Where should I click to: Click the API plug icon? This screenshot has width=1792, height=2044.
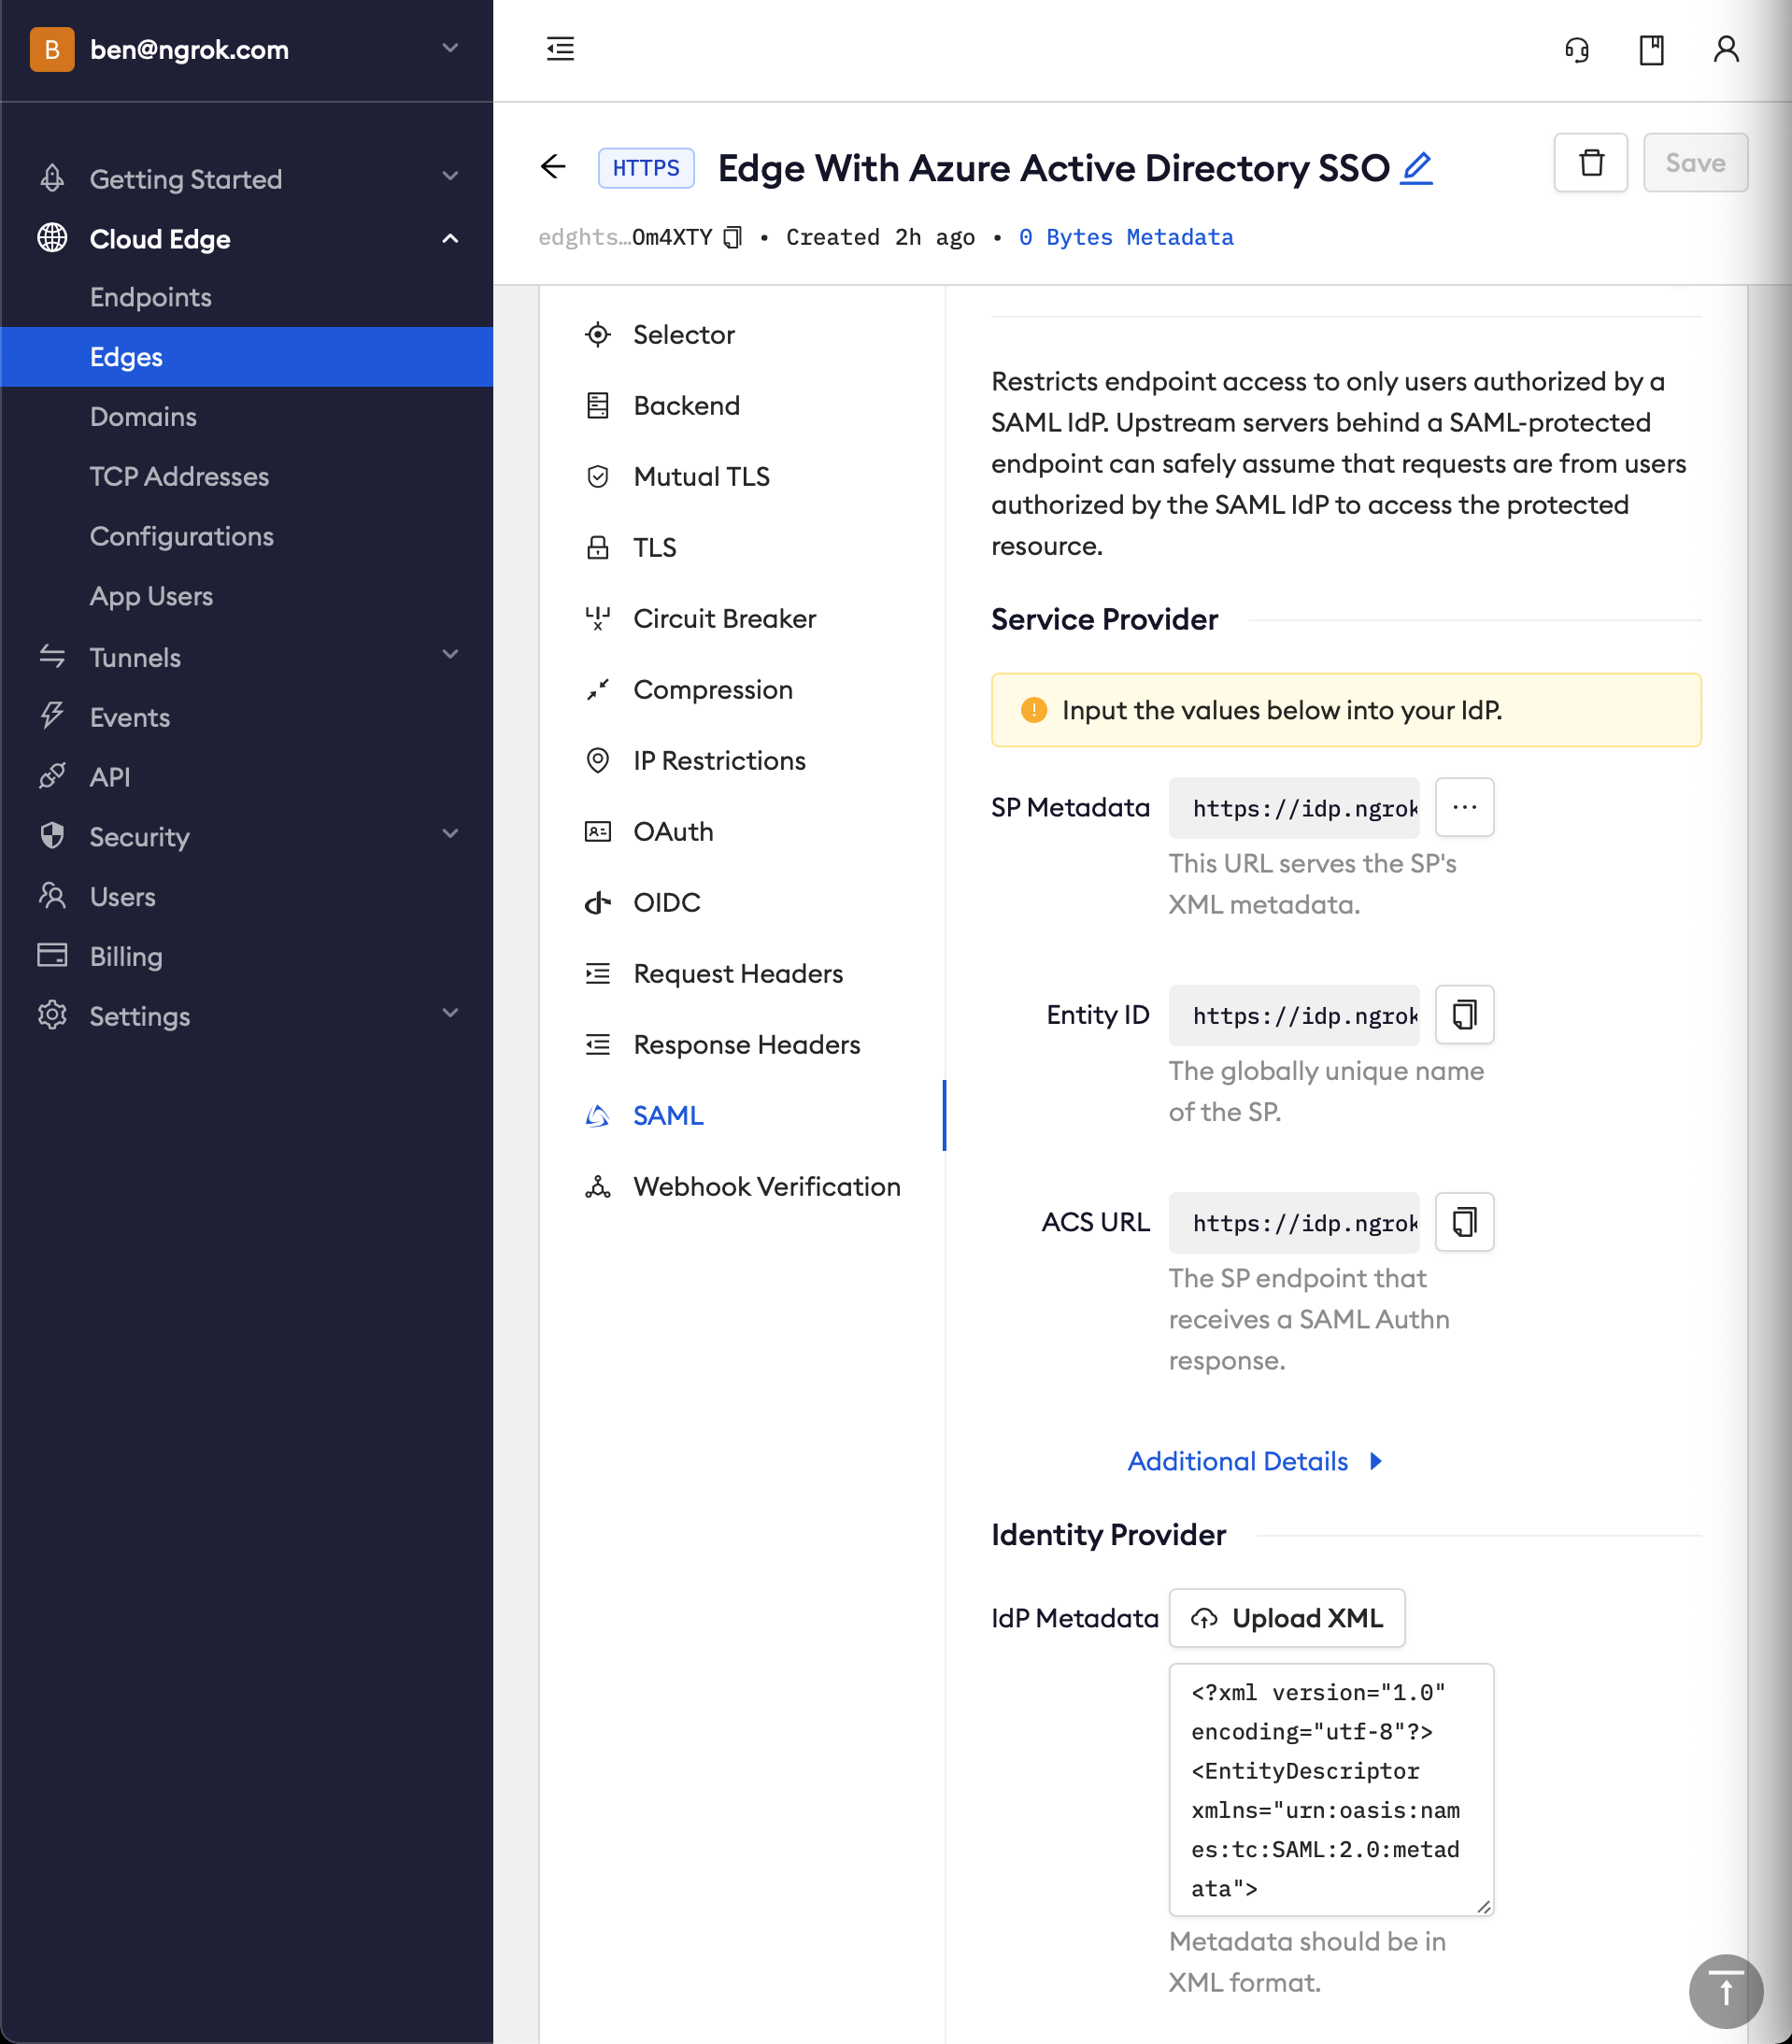[x=52, y=776]
